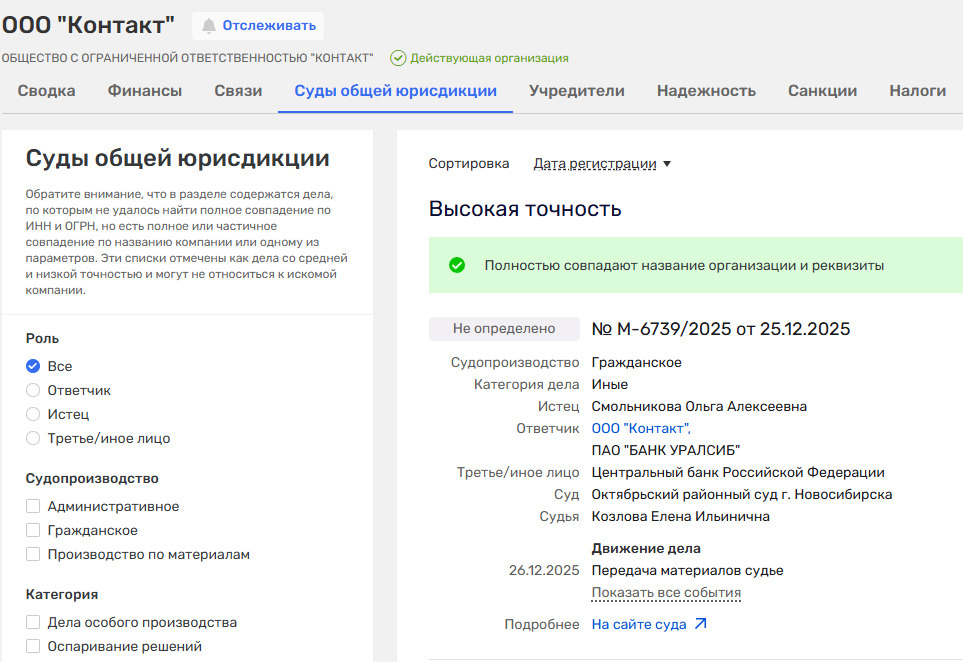Viewport: 963px width, 662px height.
Task: Click the company title ООО "Контакт"
Action: point(88,25)
